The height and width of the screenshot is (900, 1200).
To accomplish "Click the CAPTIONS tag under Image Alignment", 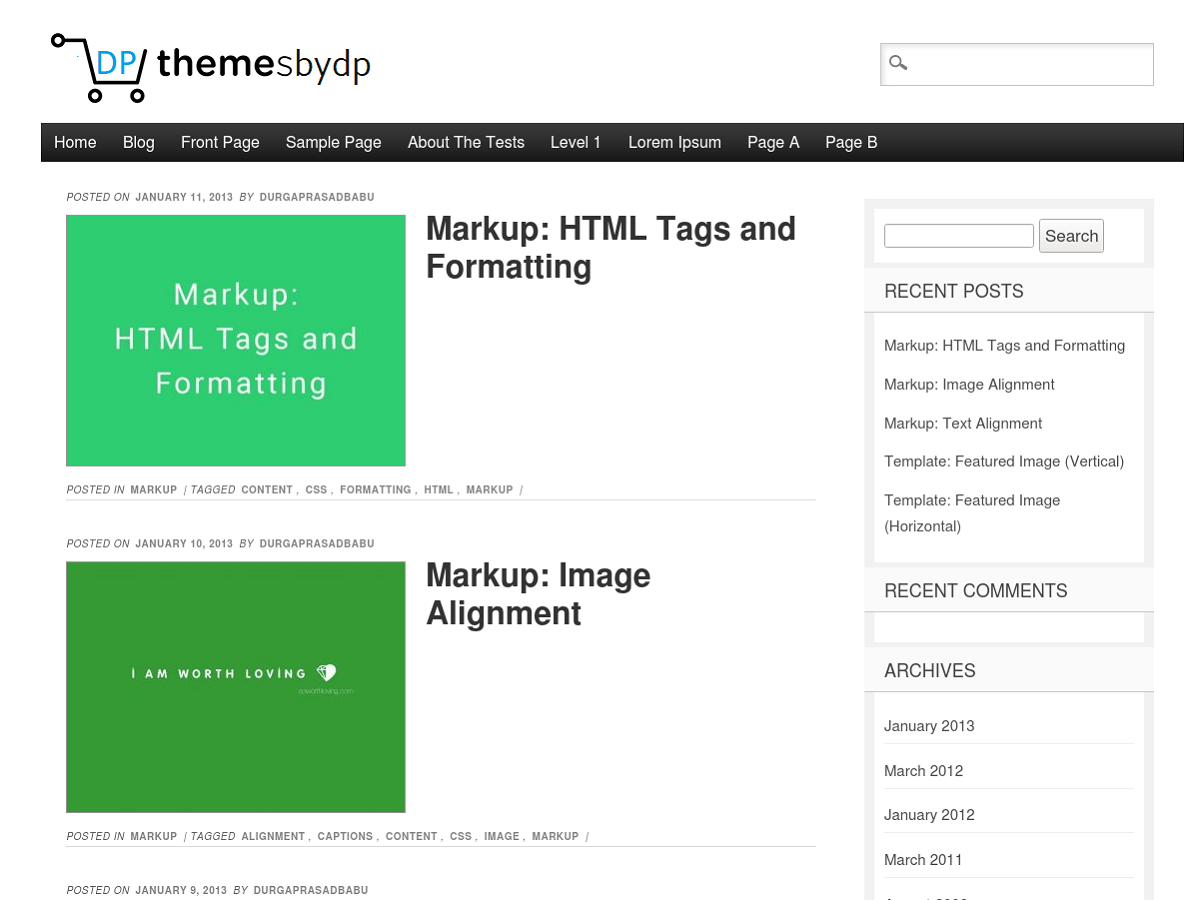I will coord(345,836).
